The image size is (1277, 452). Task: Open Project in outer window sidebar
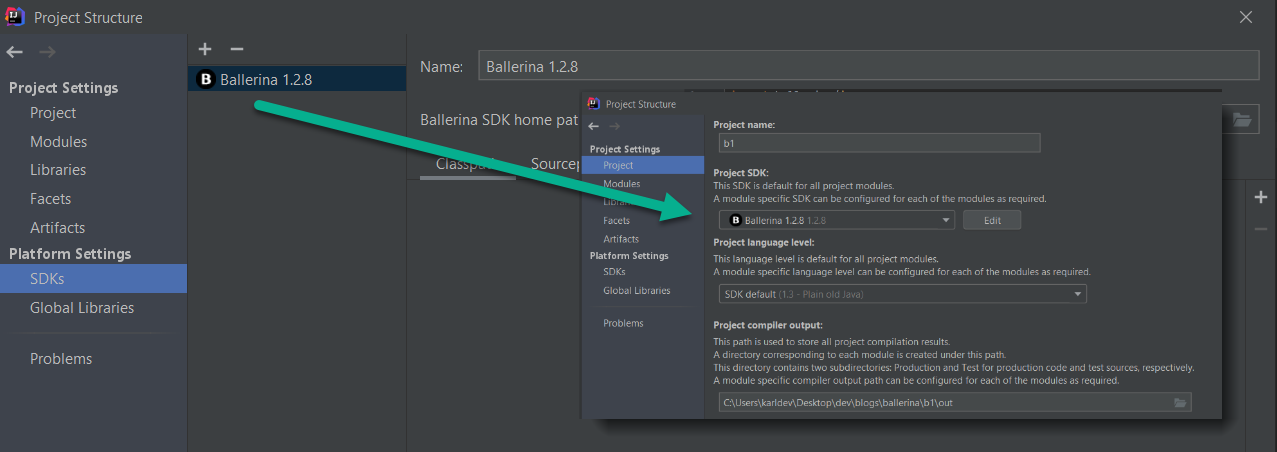pos(53,113)
